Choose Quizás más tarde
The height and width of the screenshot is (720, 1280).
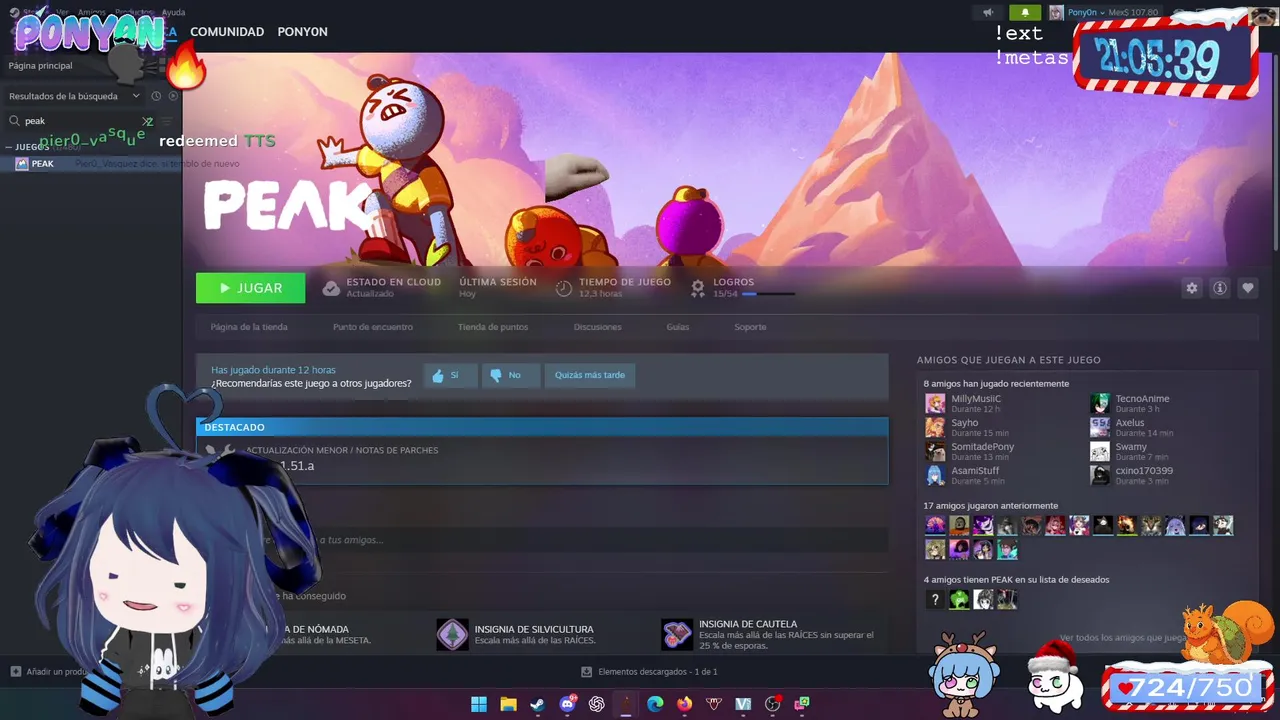[x=590, y=375]
